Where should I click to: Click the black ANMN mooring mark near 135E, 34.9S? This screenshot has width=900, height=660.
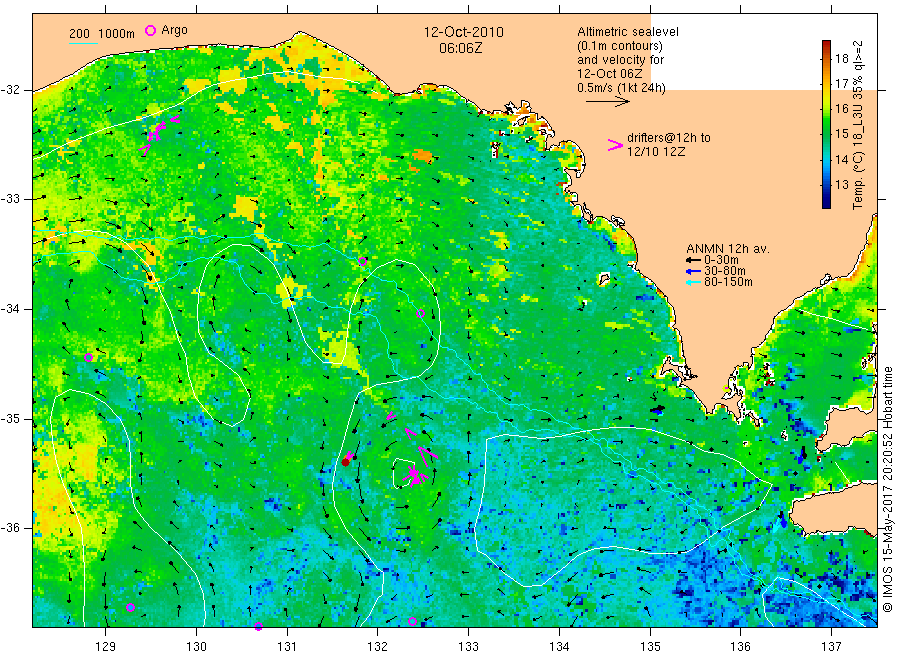click(x=657, y=410)
